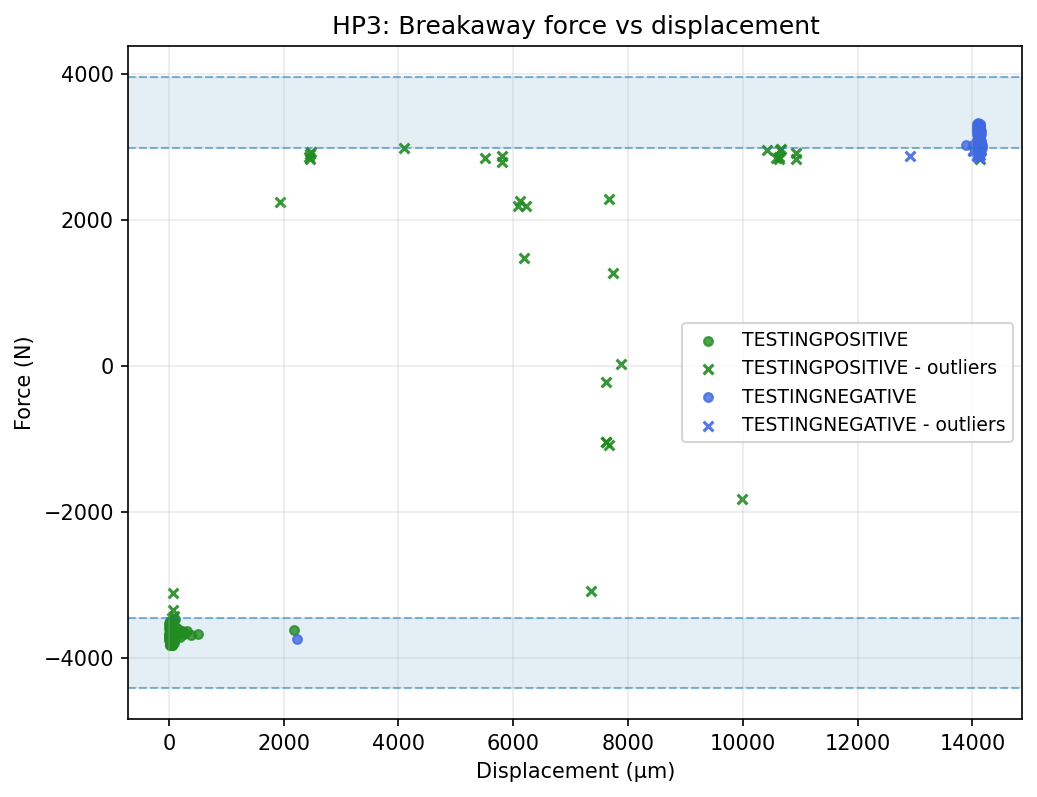Click the TESTINGPOSITIVE - outliers legend label

click(868, 368)
